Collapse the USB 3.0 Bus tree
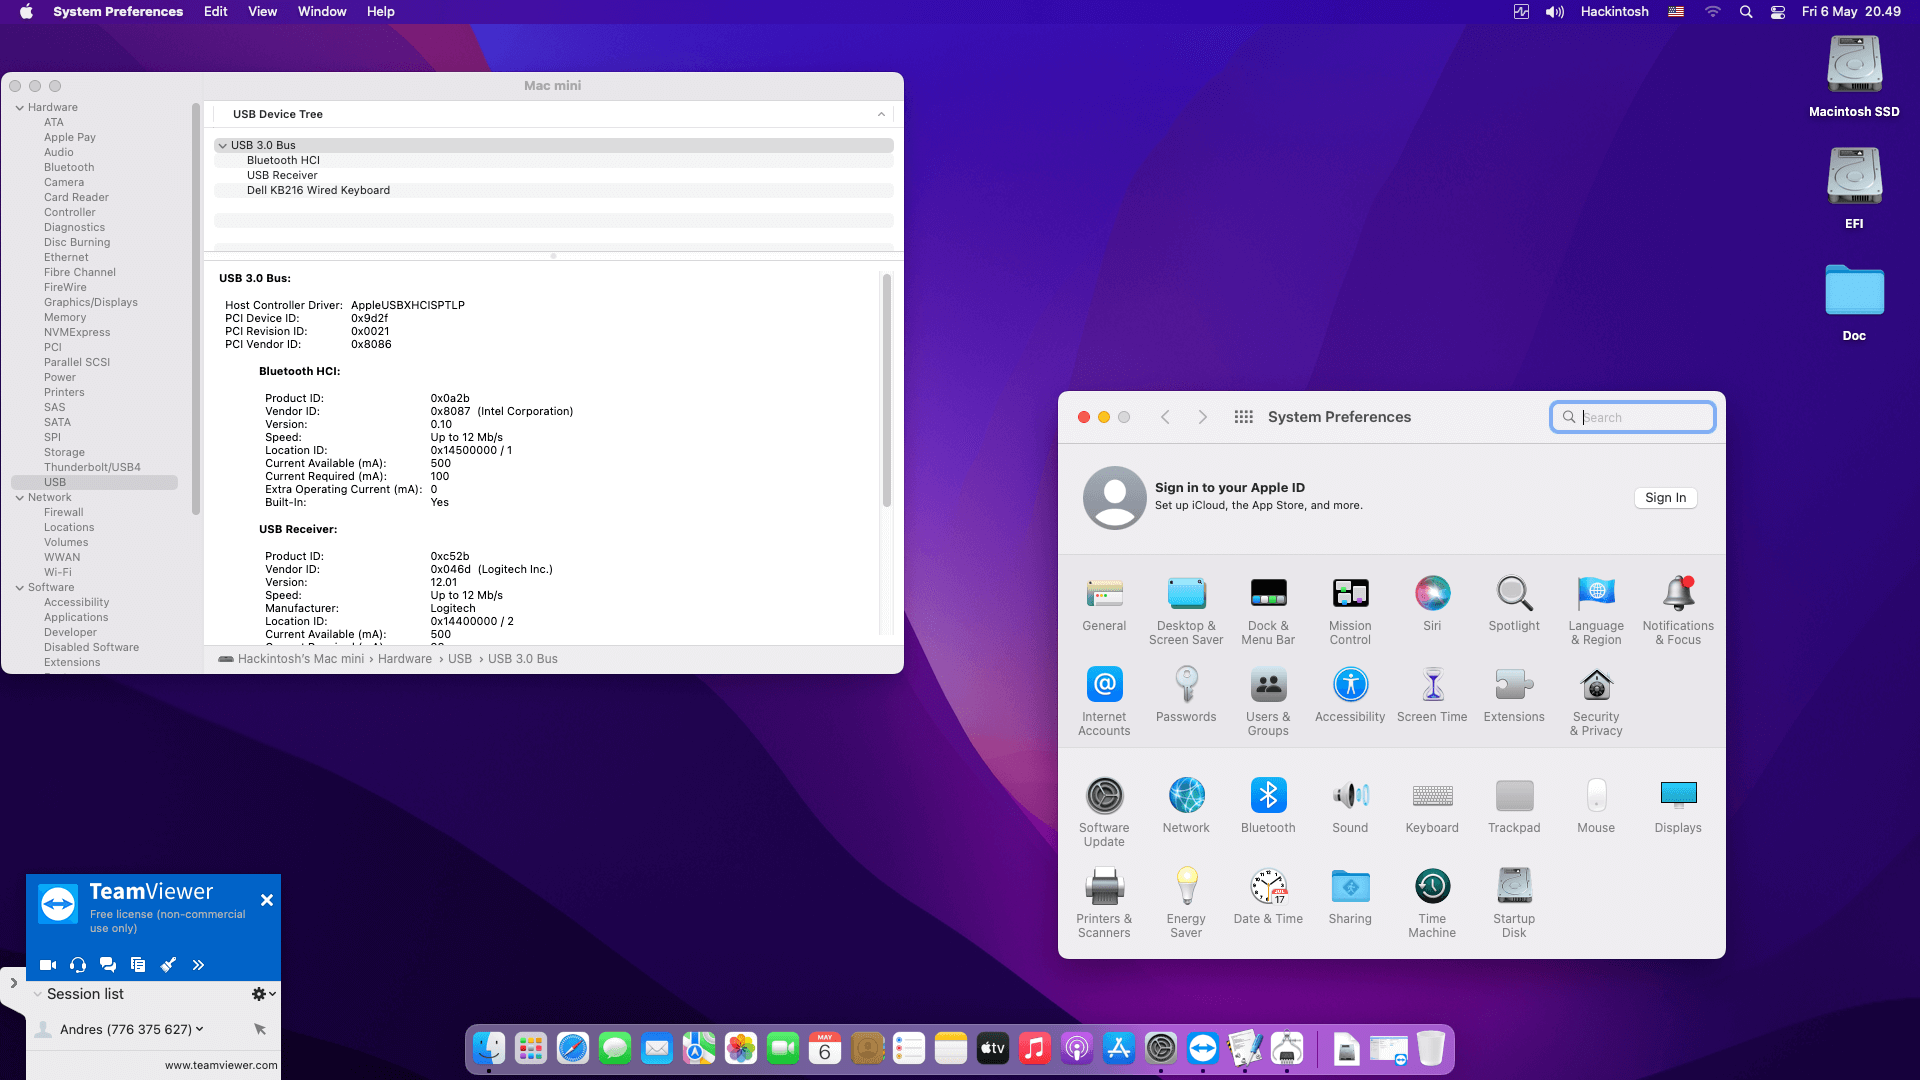The image size is (1920, 1080). point(223,146)
